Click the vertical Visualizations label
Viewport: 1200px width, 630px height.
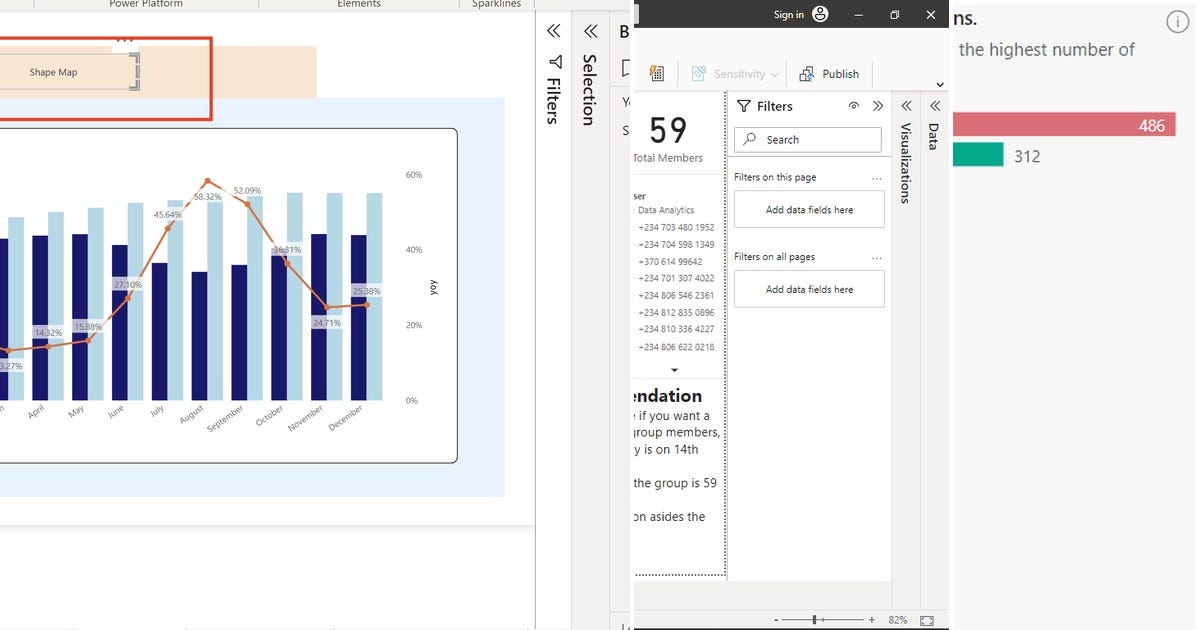click(906, 163)
